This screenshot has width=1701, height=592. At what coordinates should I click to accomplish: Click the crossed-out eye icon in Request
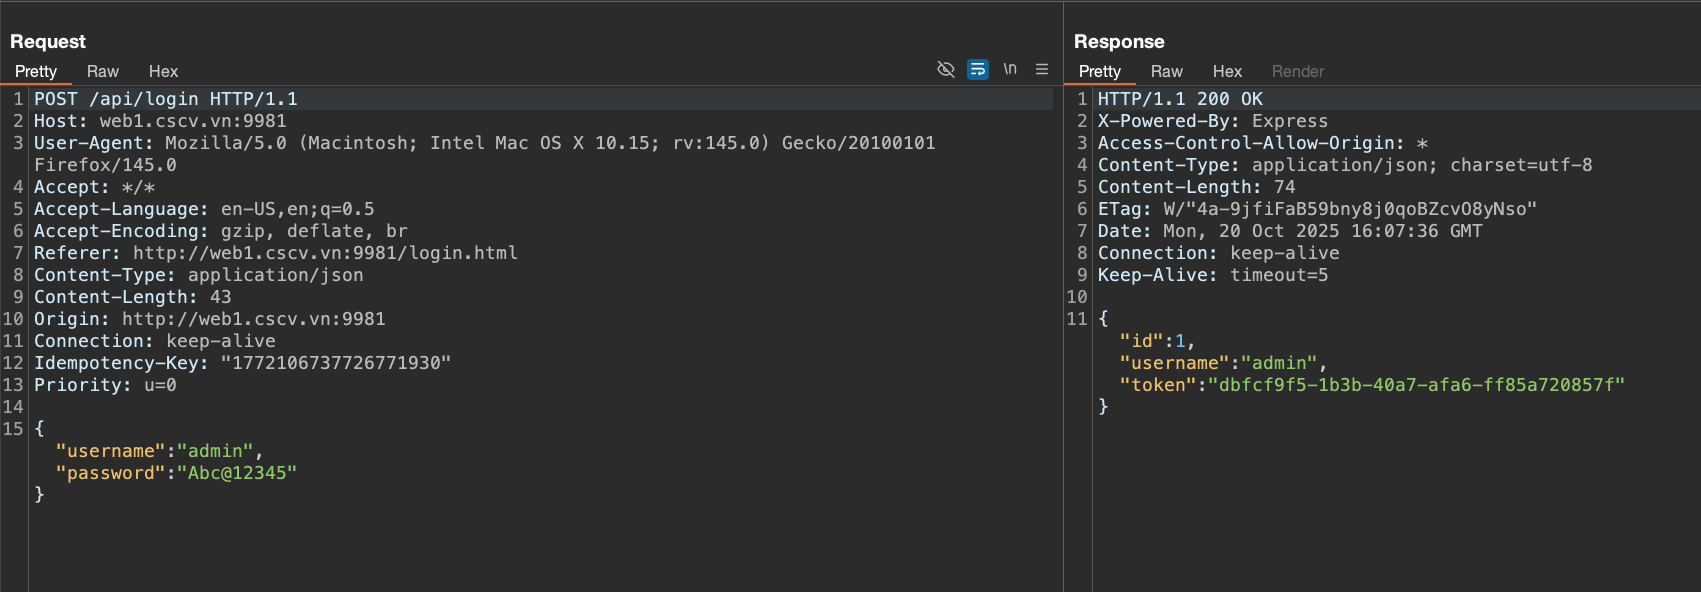[945, 69]
